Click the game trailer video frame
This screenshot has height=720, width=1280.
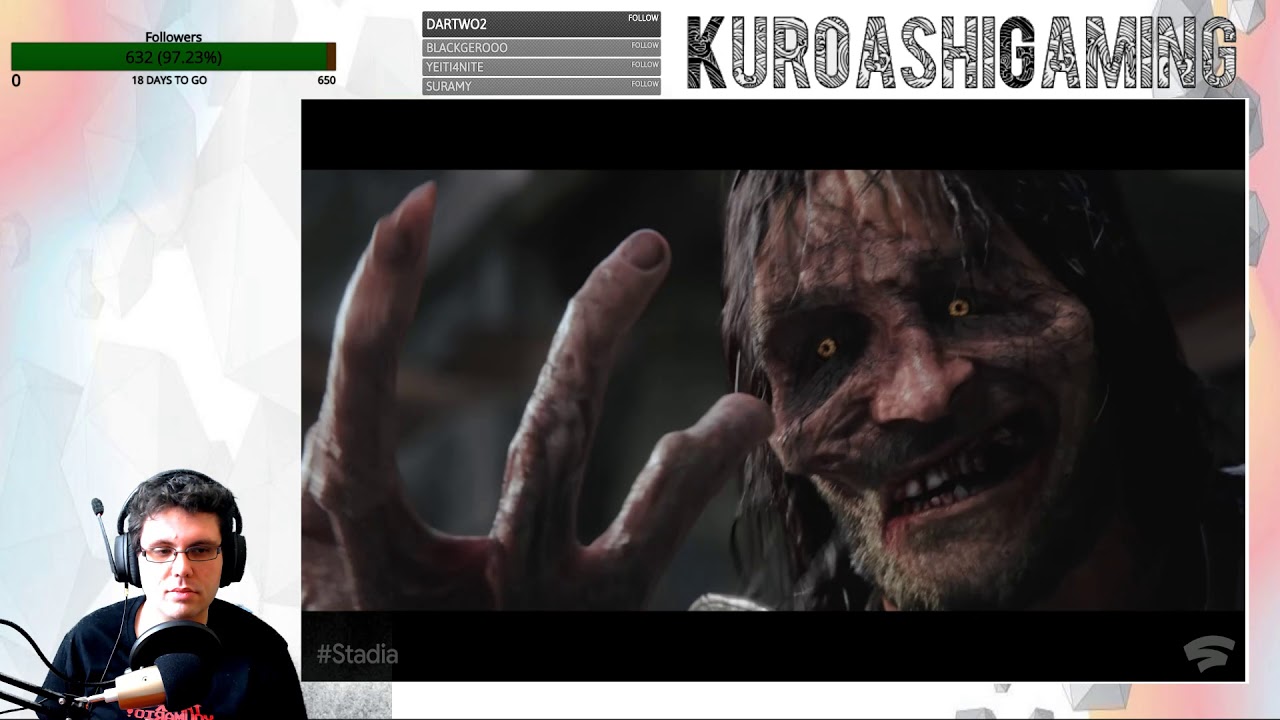pyautogui.click(x=773, y=390)
